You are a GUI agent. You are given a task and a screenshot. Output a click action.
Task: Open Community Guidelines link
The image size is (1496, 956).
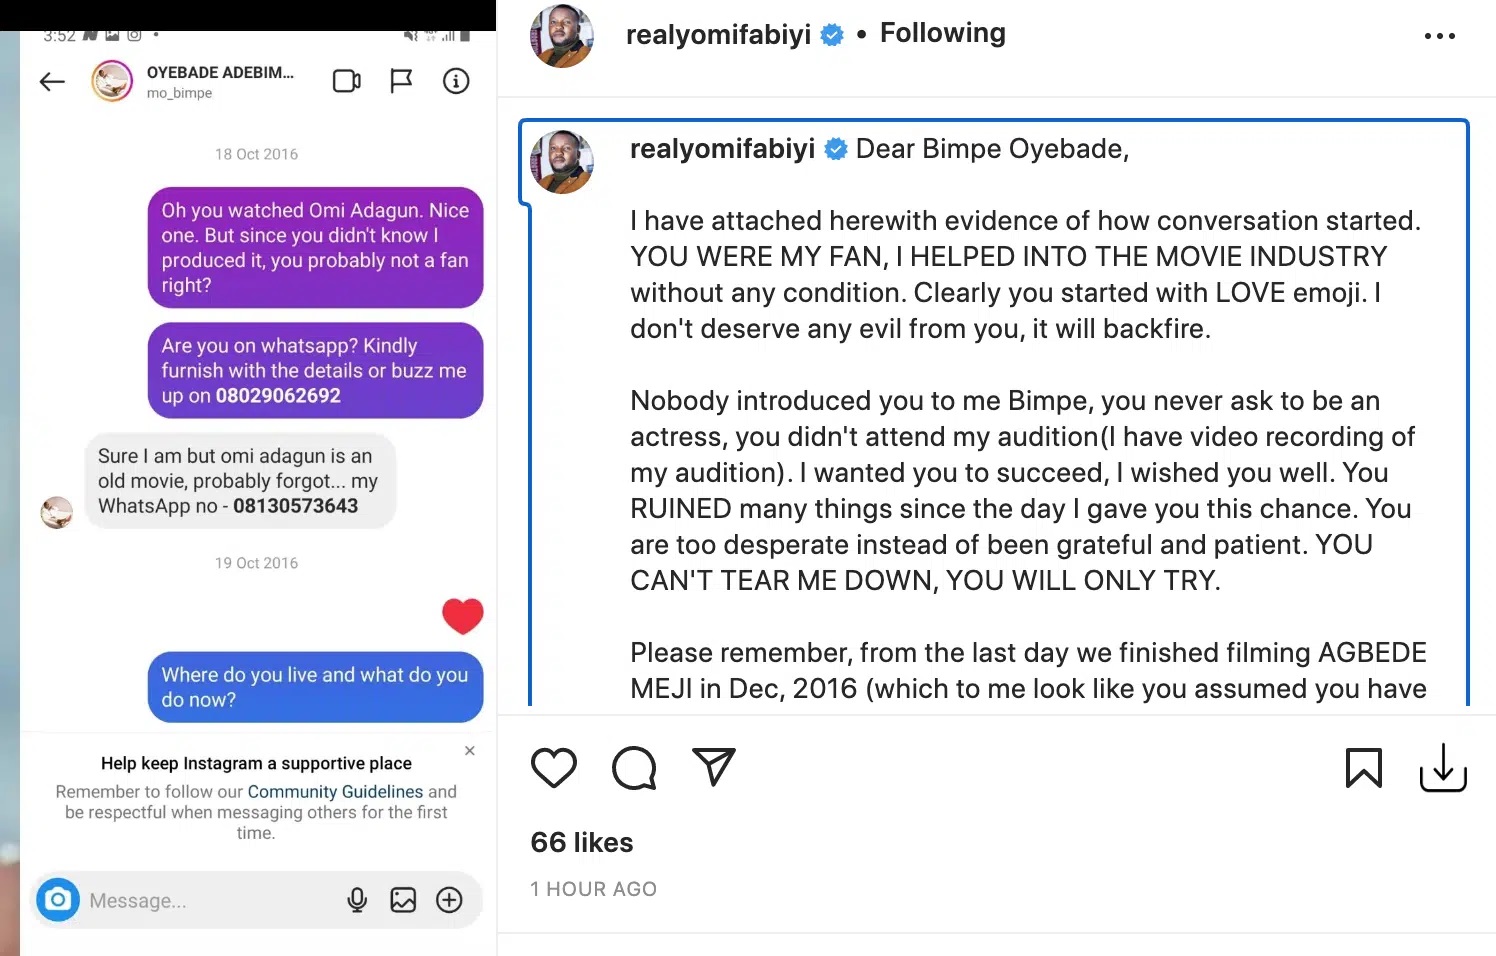click(335, 792)
